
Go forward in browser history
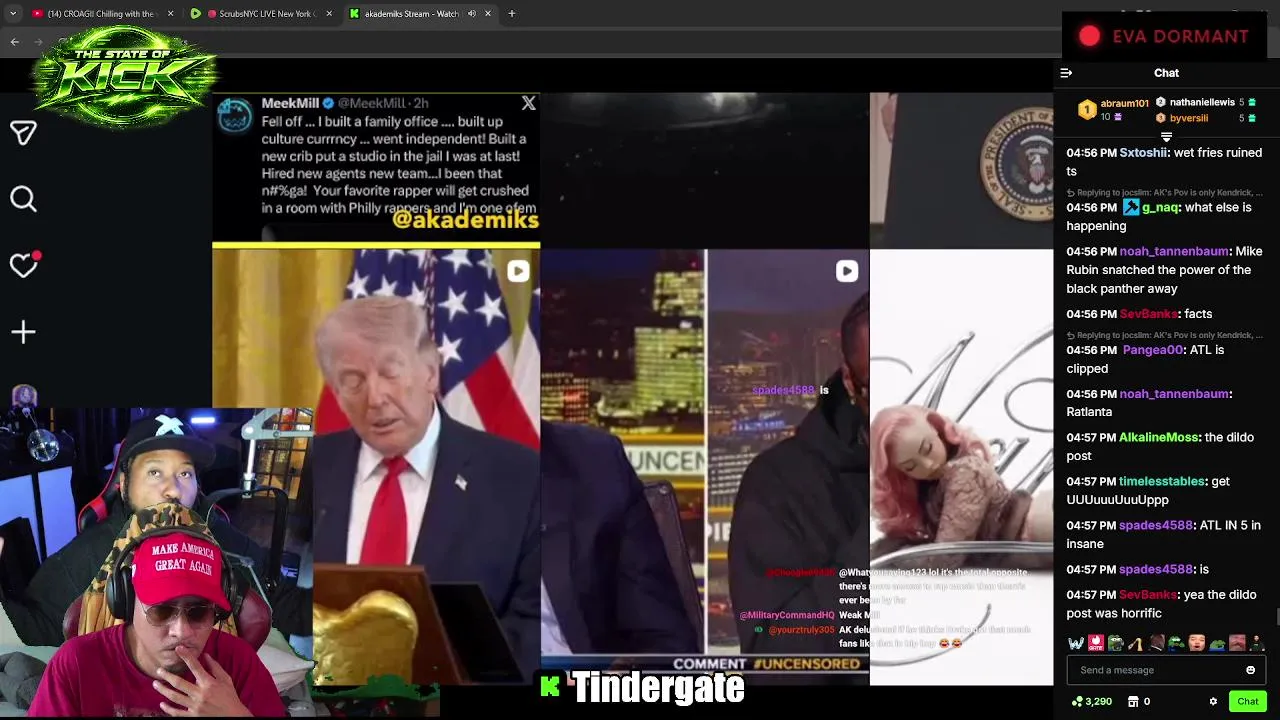click(40, 41)
